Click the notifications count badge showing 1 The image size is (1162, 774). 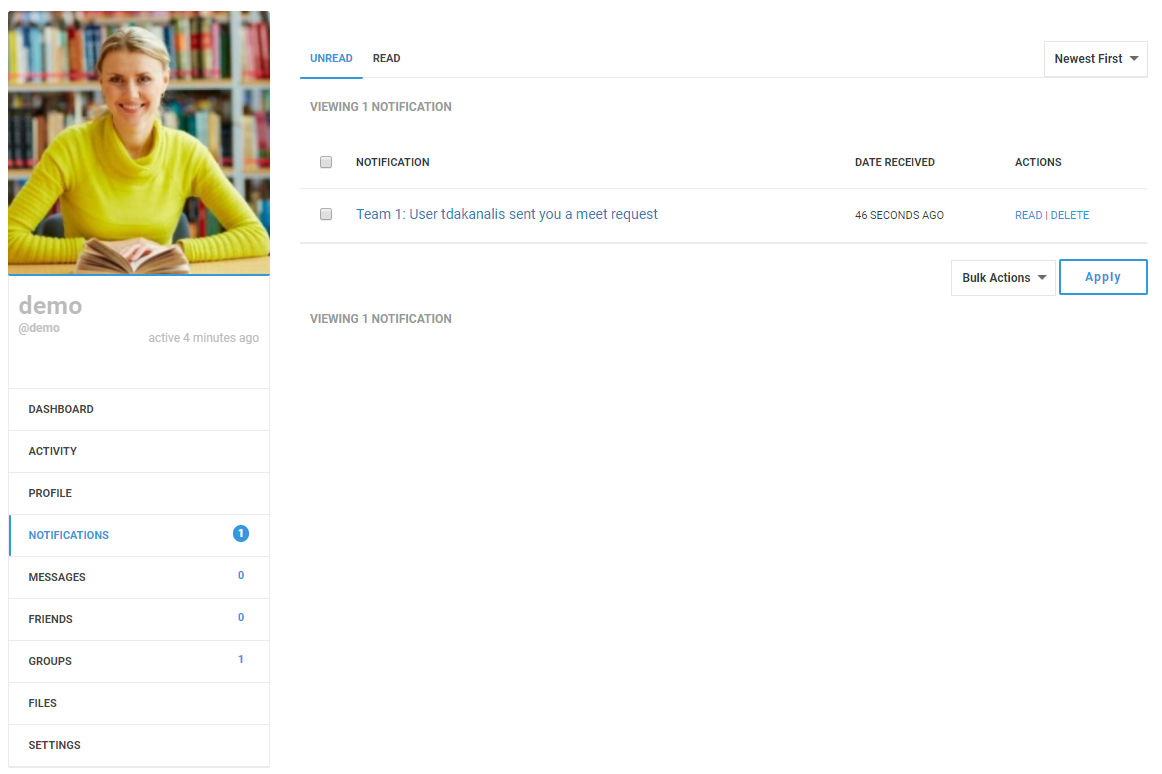pyautogui.click(x=241, y=534)
